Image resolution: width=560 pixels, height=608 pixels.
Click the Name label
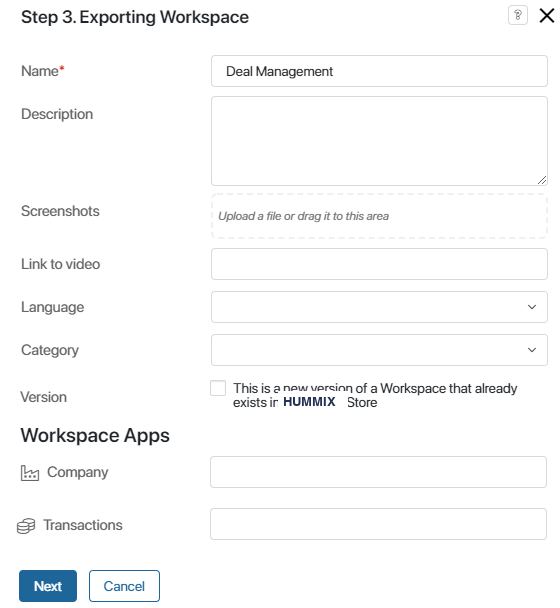click(42, 71)
